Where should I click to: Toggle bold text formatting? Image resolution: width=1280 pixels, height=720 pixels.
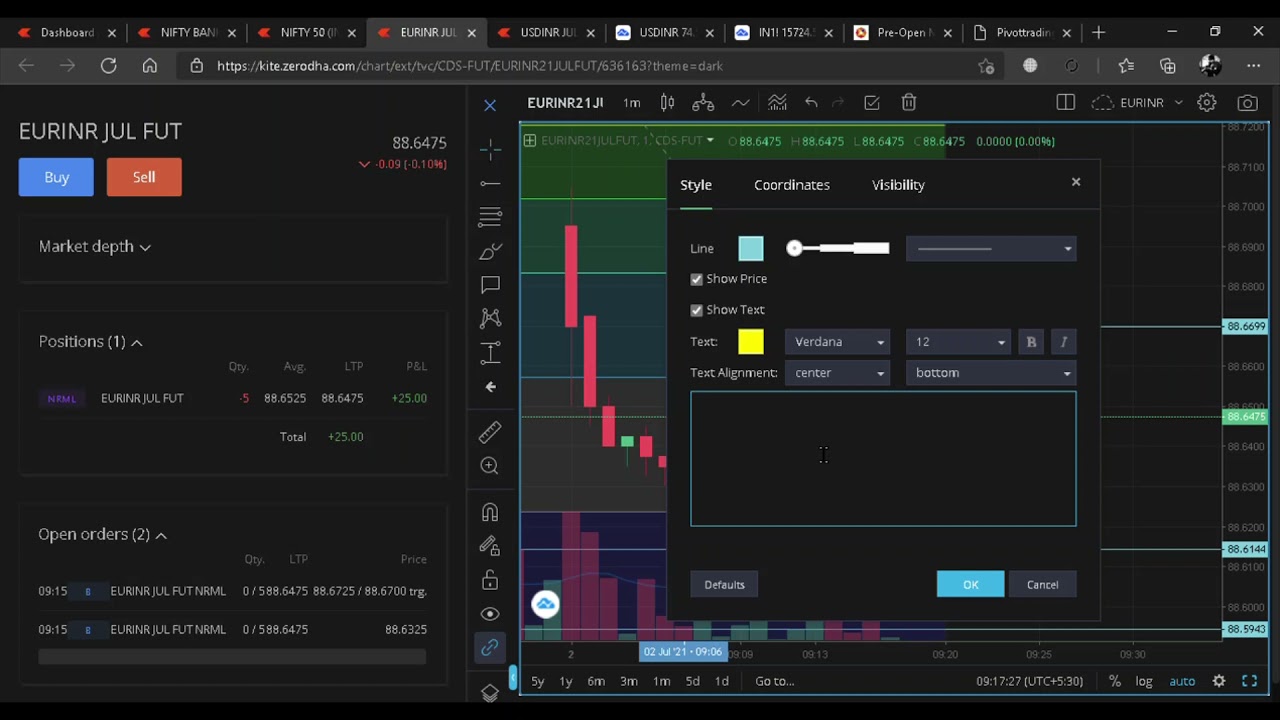[x=1032, y=342]
